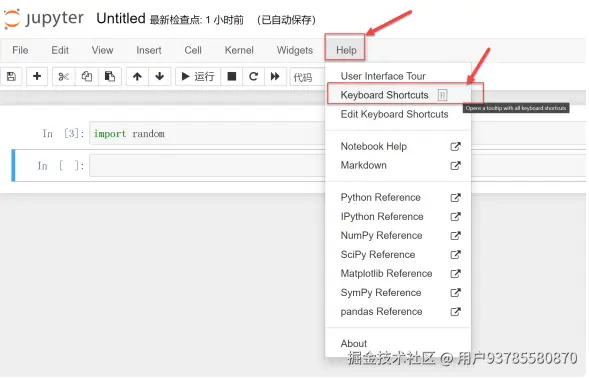The width and height of the screenshot is (589, 378).
Task: Click the 最新检查点 checkpoint status text
Action: 196,20
